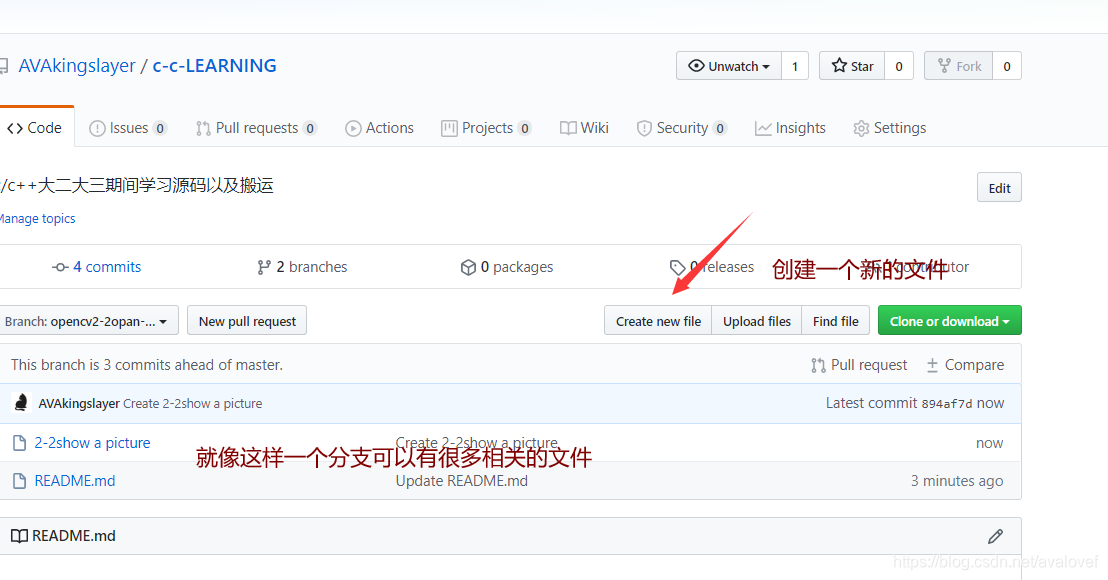The width and height of the screenshot is (1108, 580).
Task: Click the Compare plus-minus icon
Action: [933, 365]
